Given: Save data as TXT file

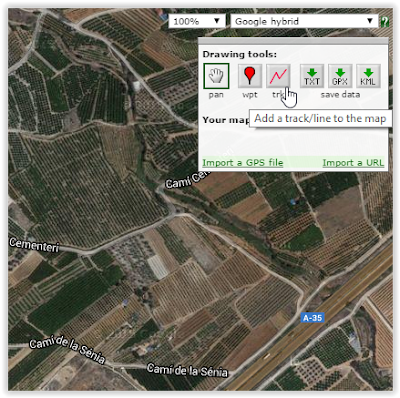Looking at the screenshot, I should click(x=312, y=76).
